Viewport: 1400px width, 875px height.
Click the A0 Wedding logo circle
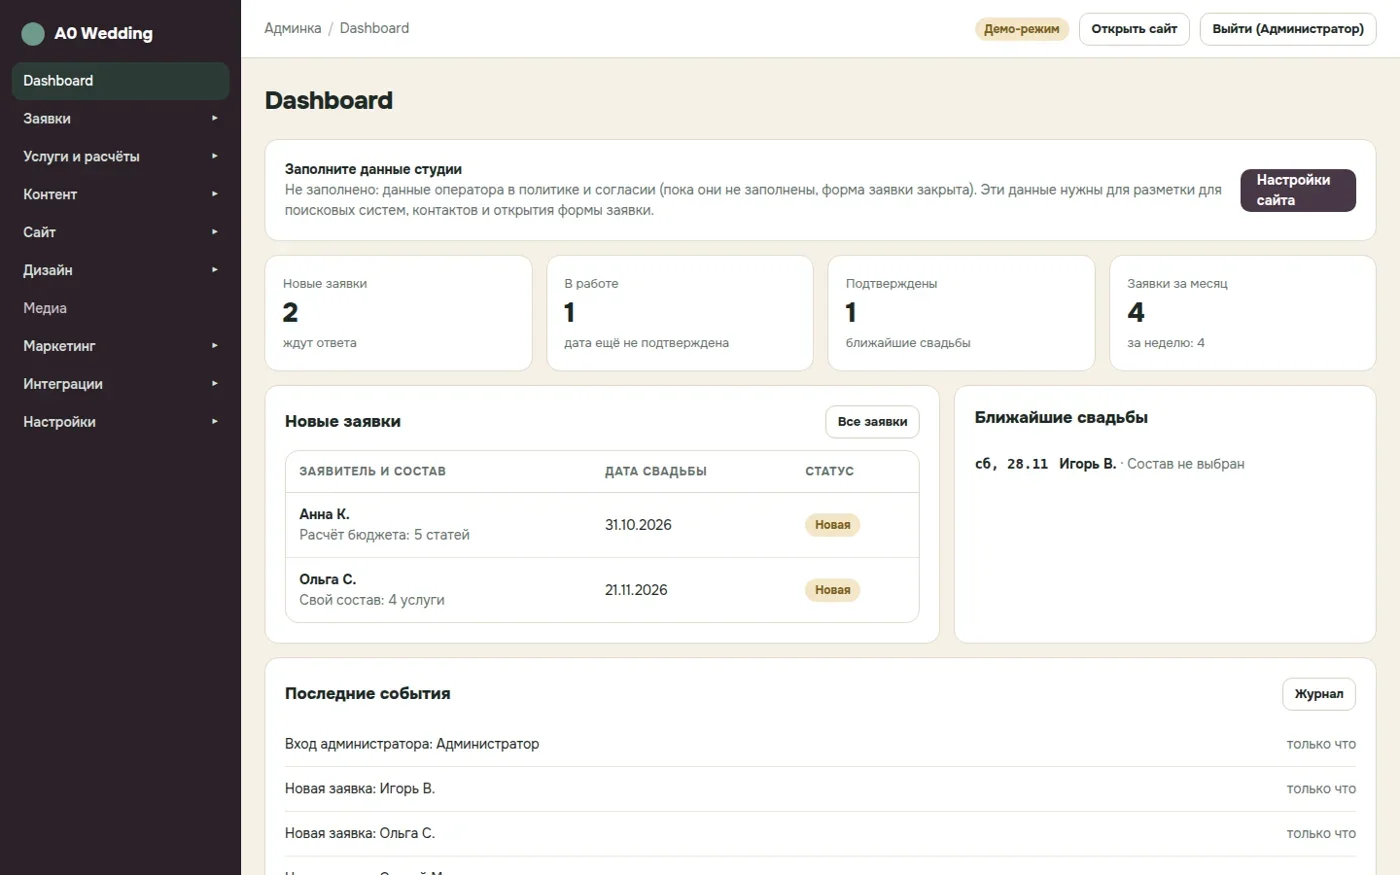point(33,34)
